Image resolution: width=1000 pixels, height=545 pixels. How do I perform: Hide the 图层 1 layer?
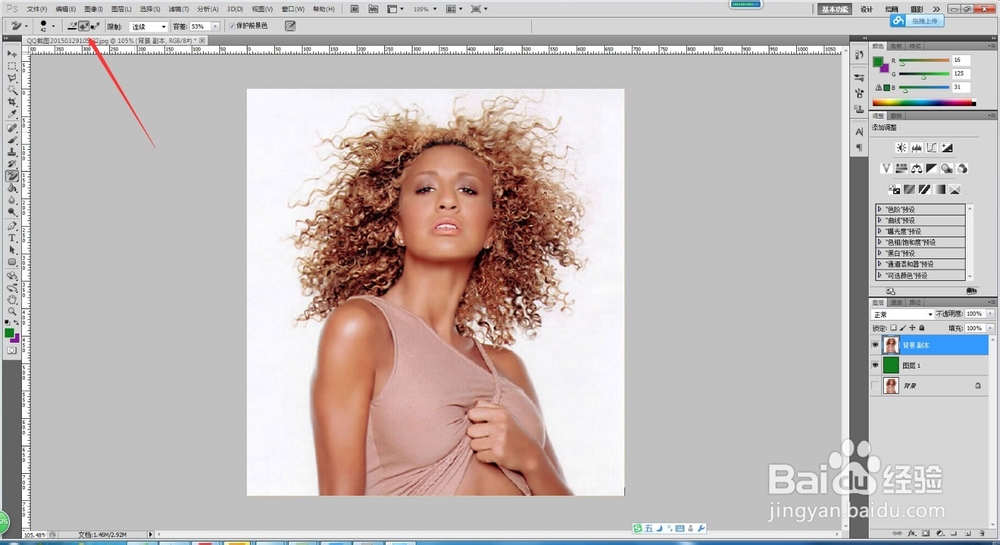(x=875, y=365)
